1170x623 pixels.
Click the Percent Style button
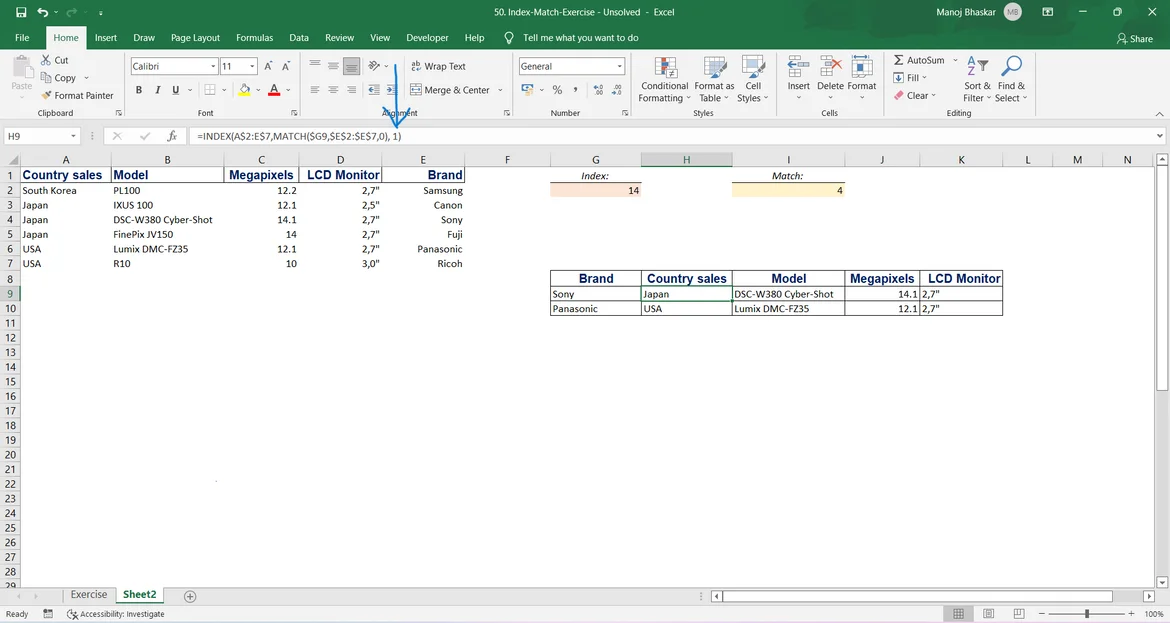click(x=557, y=90)
